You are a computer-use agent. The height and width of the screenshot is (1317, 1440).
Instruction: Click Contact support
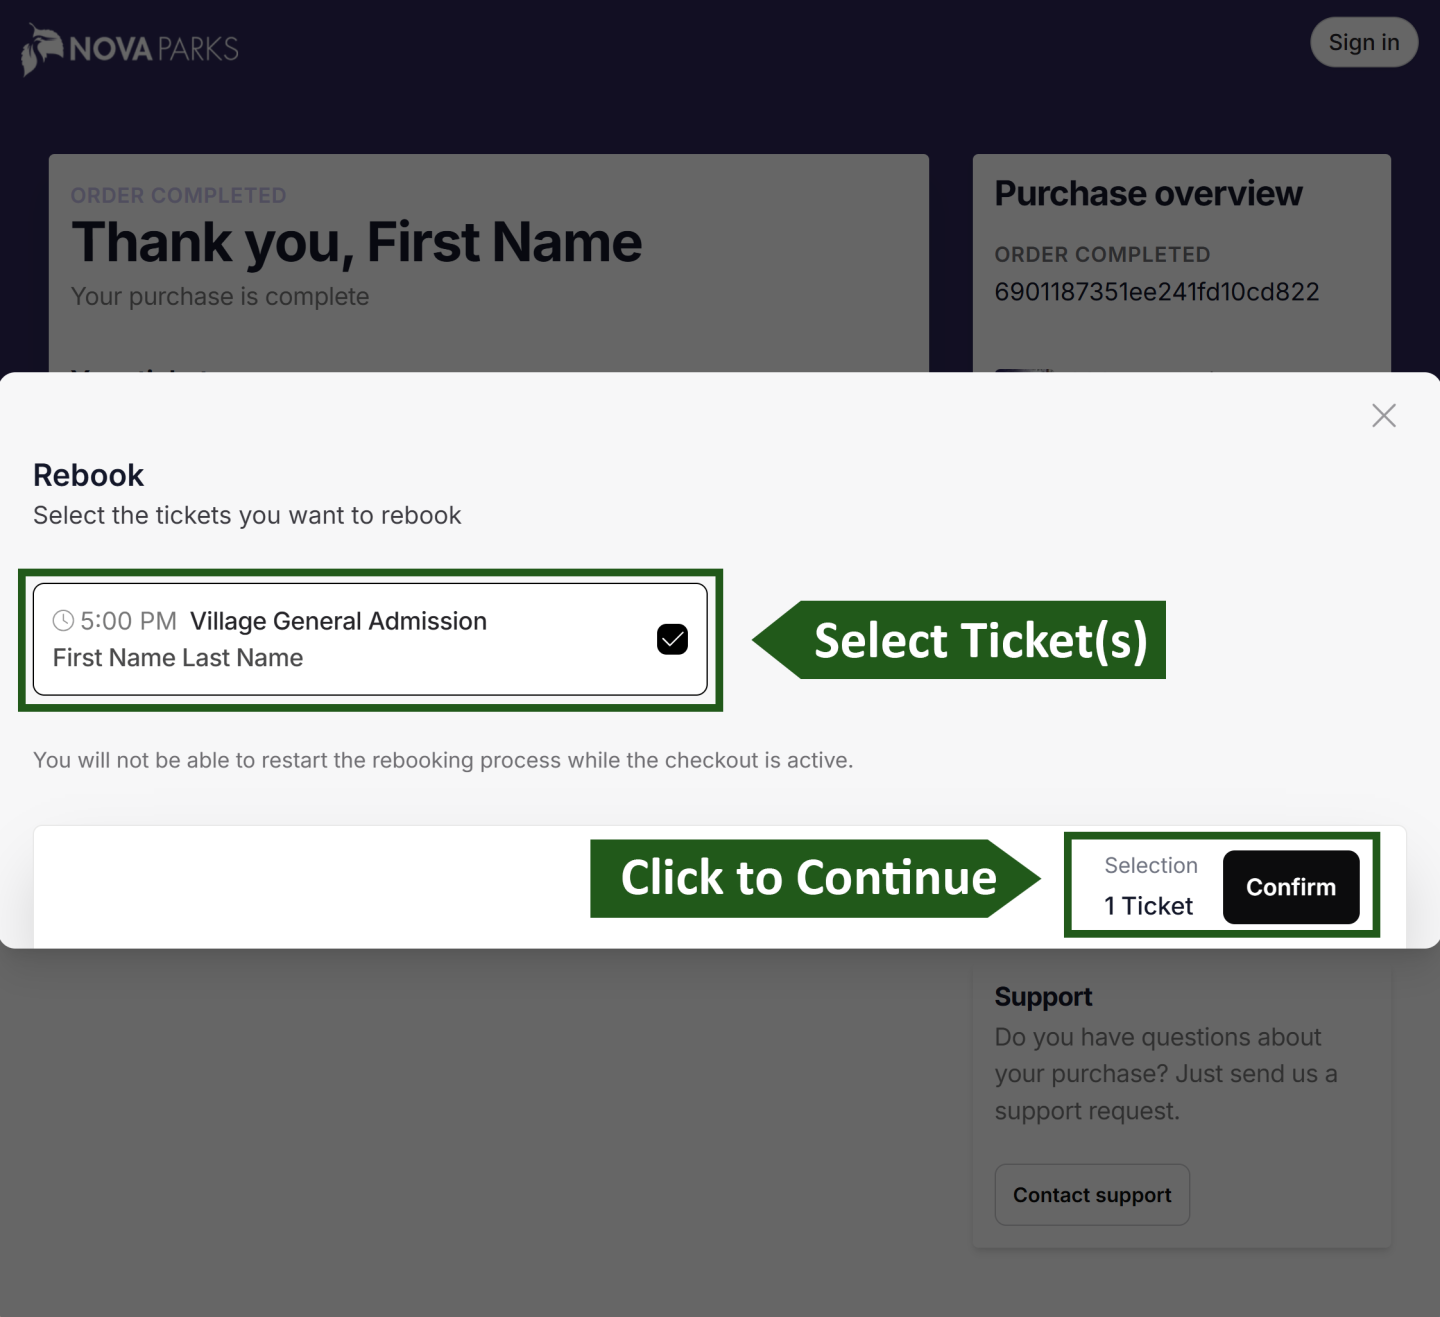point(1091,1194)
